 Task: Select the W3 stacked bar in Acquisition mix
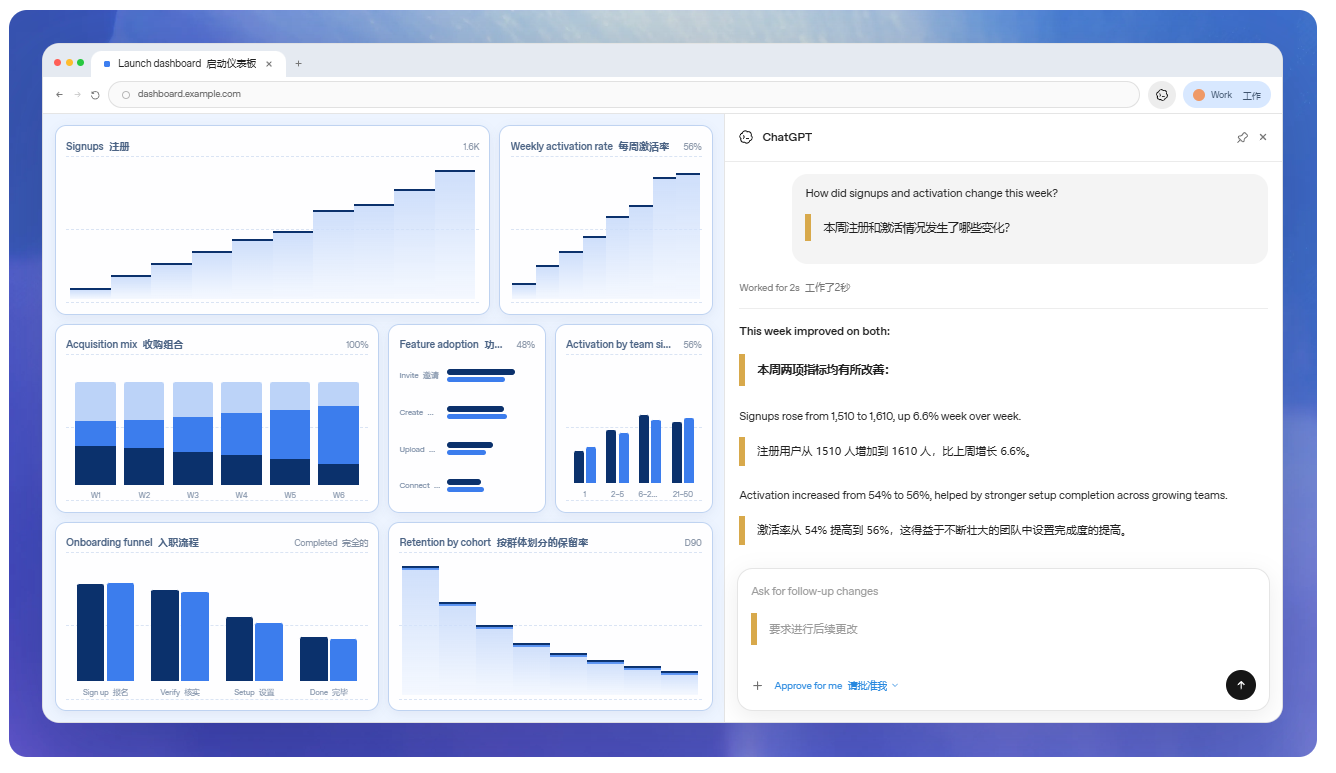pyautogui.click(x=193, y=433)
